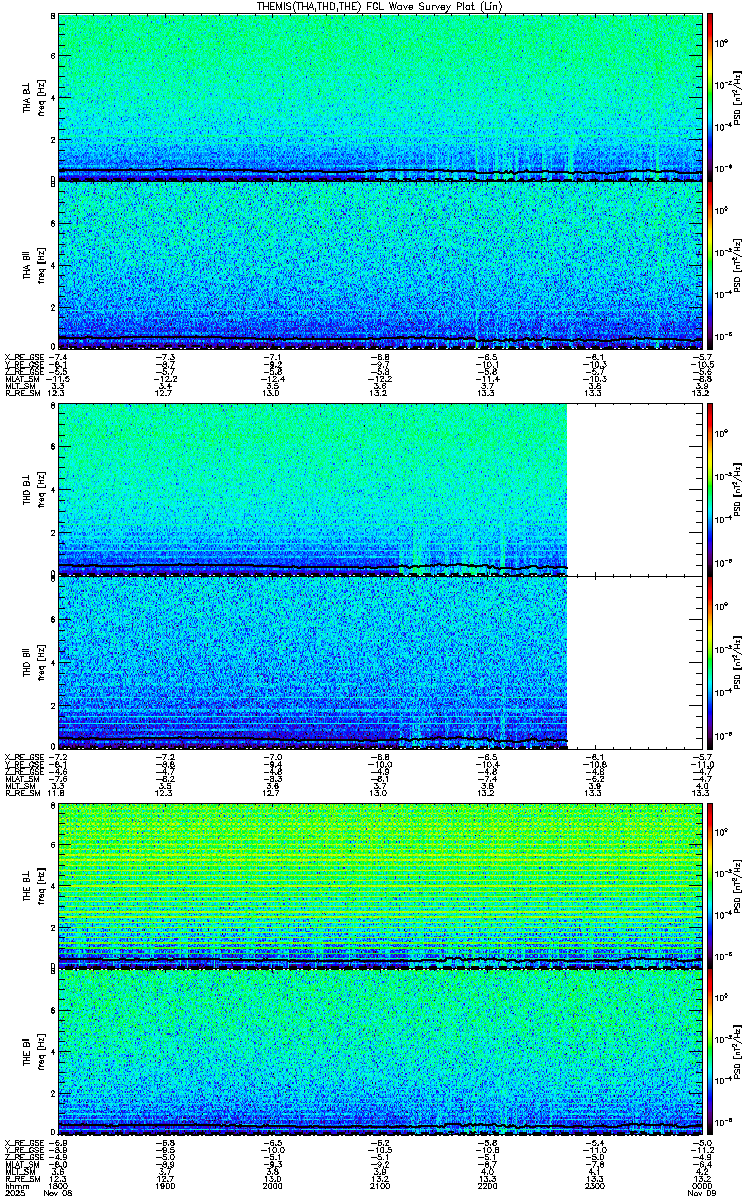
Task: Click the 1900 time tick label
Action: tap(166, 1186)
